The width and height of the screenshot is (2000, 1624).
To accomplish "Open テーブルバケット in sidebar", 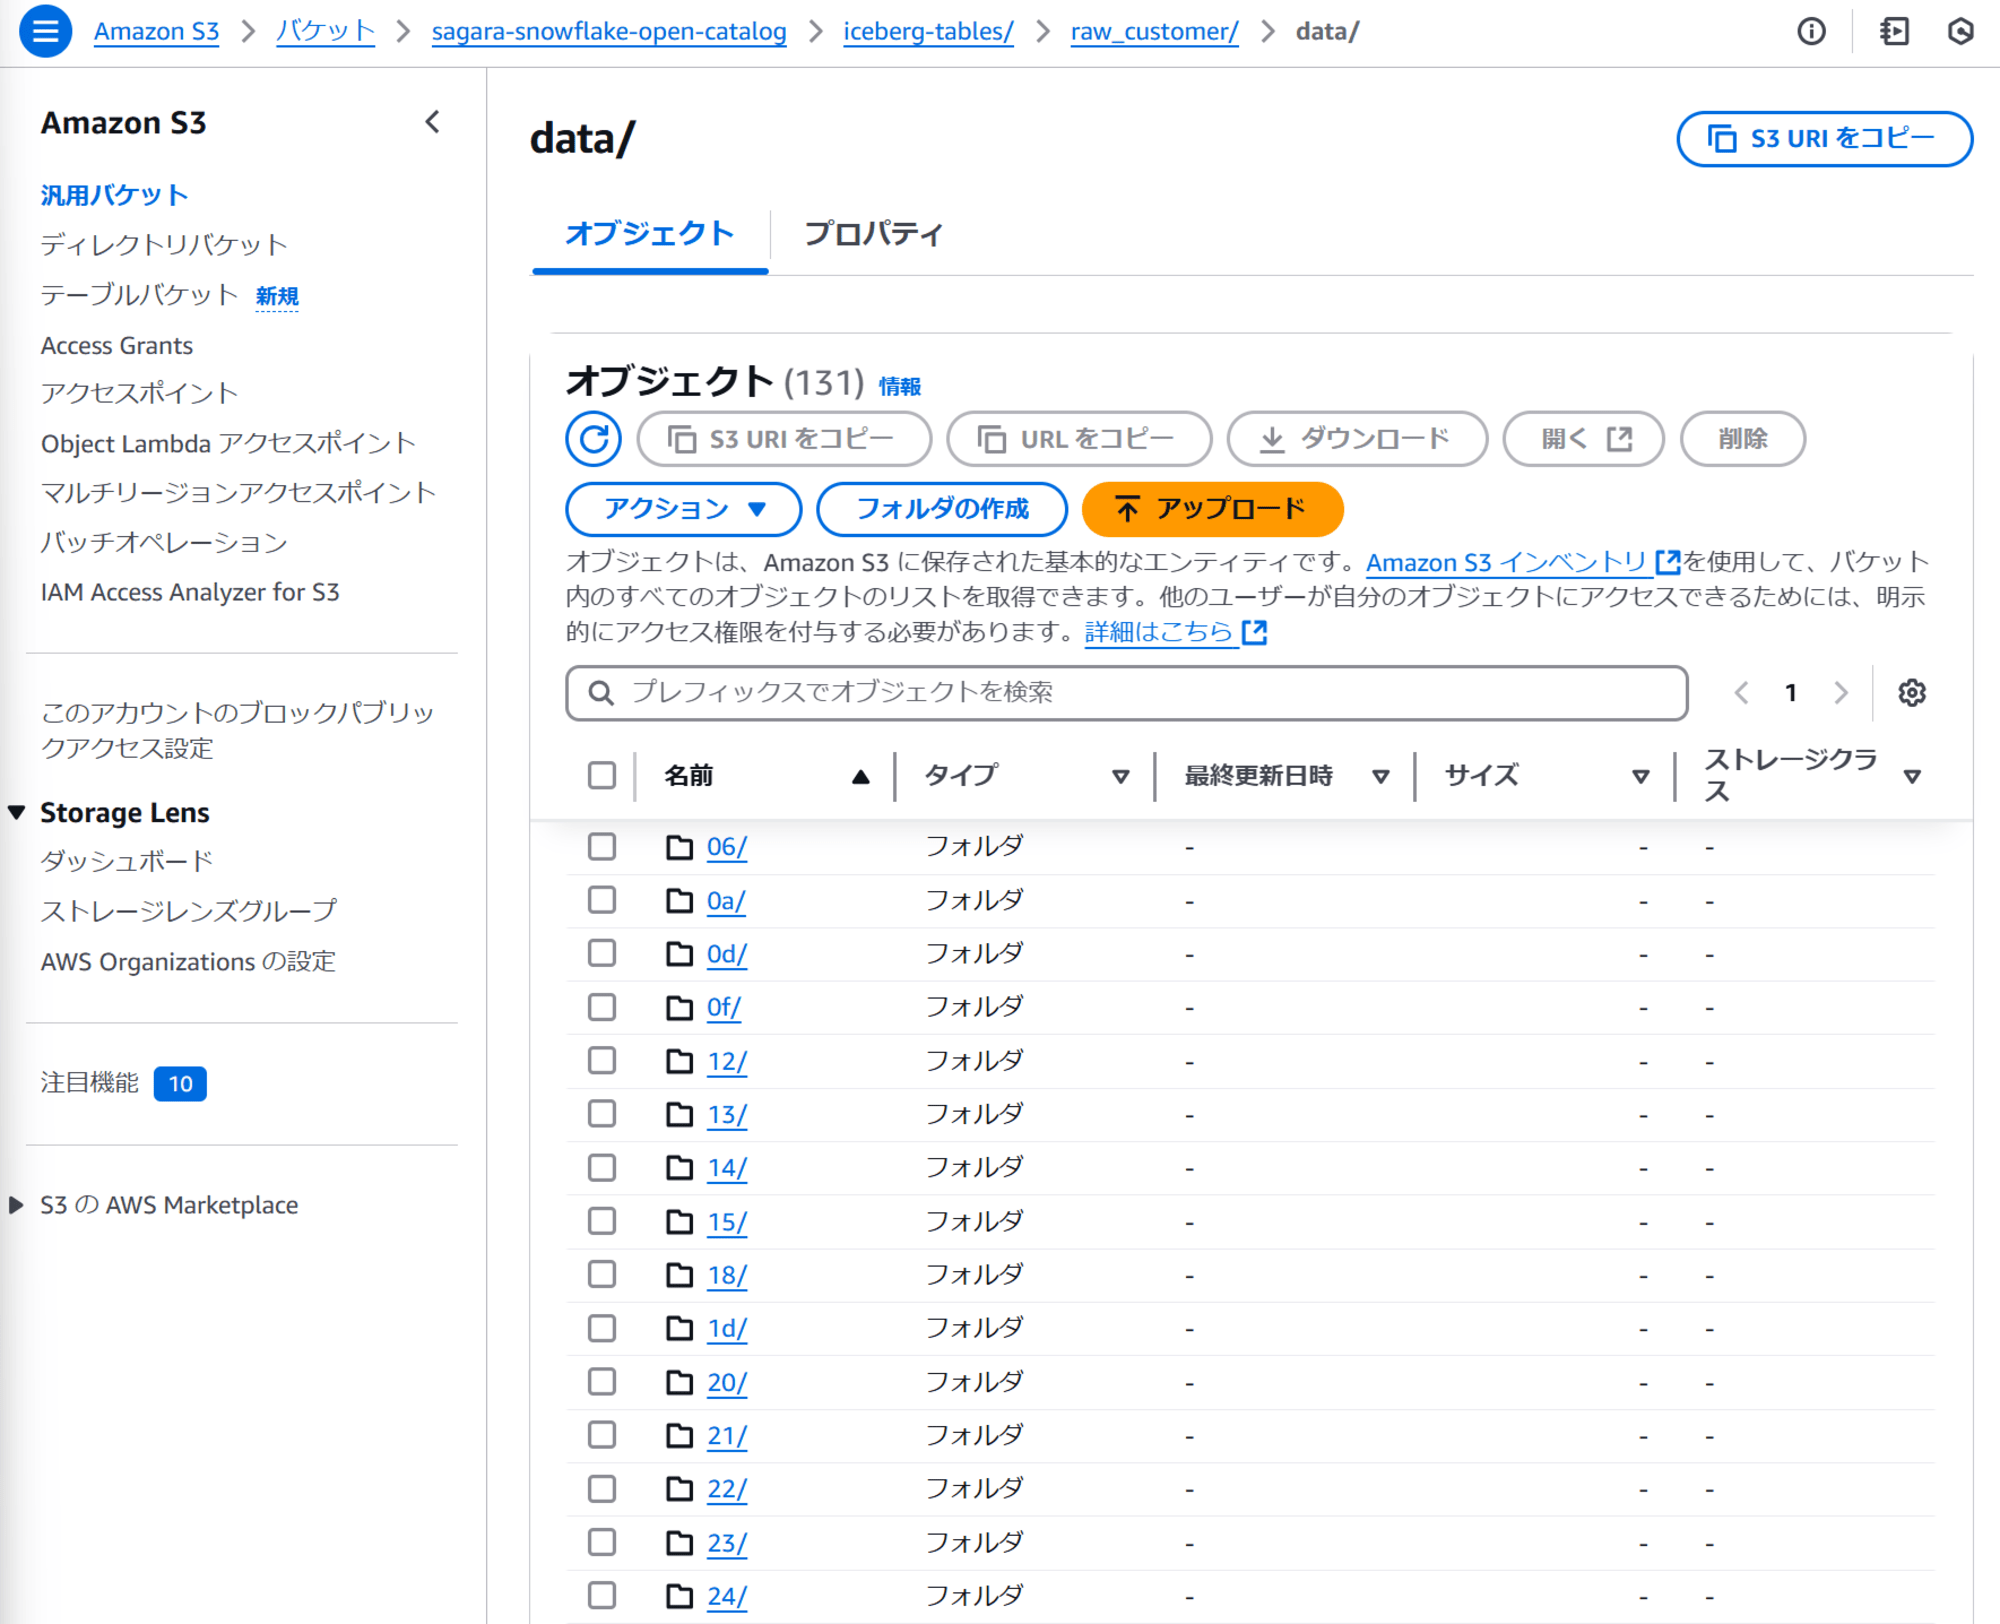I will [x=139, y=295].
